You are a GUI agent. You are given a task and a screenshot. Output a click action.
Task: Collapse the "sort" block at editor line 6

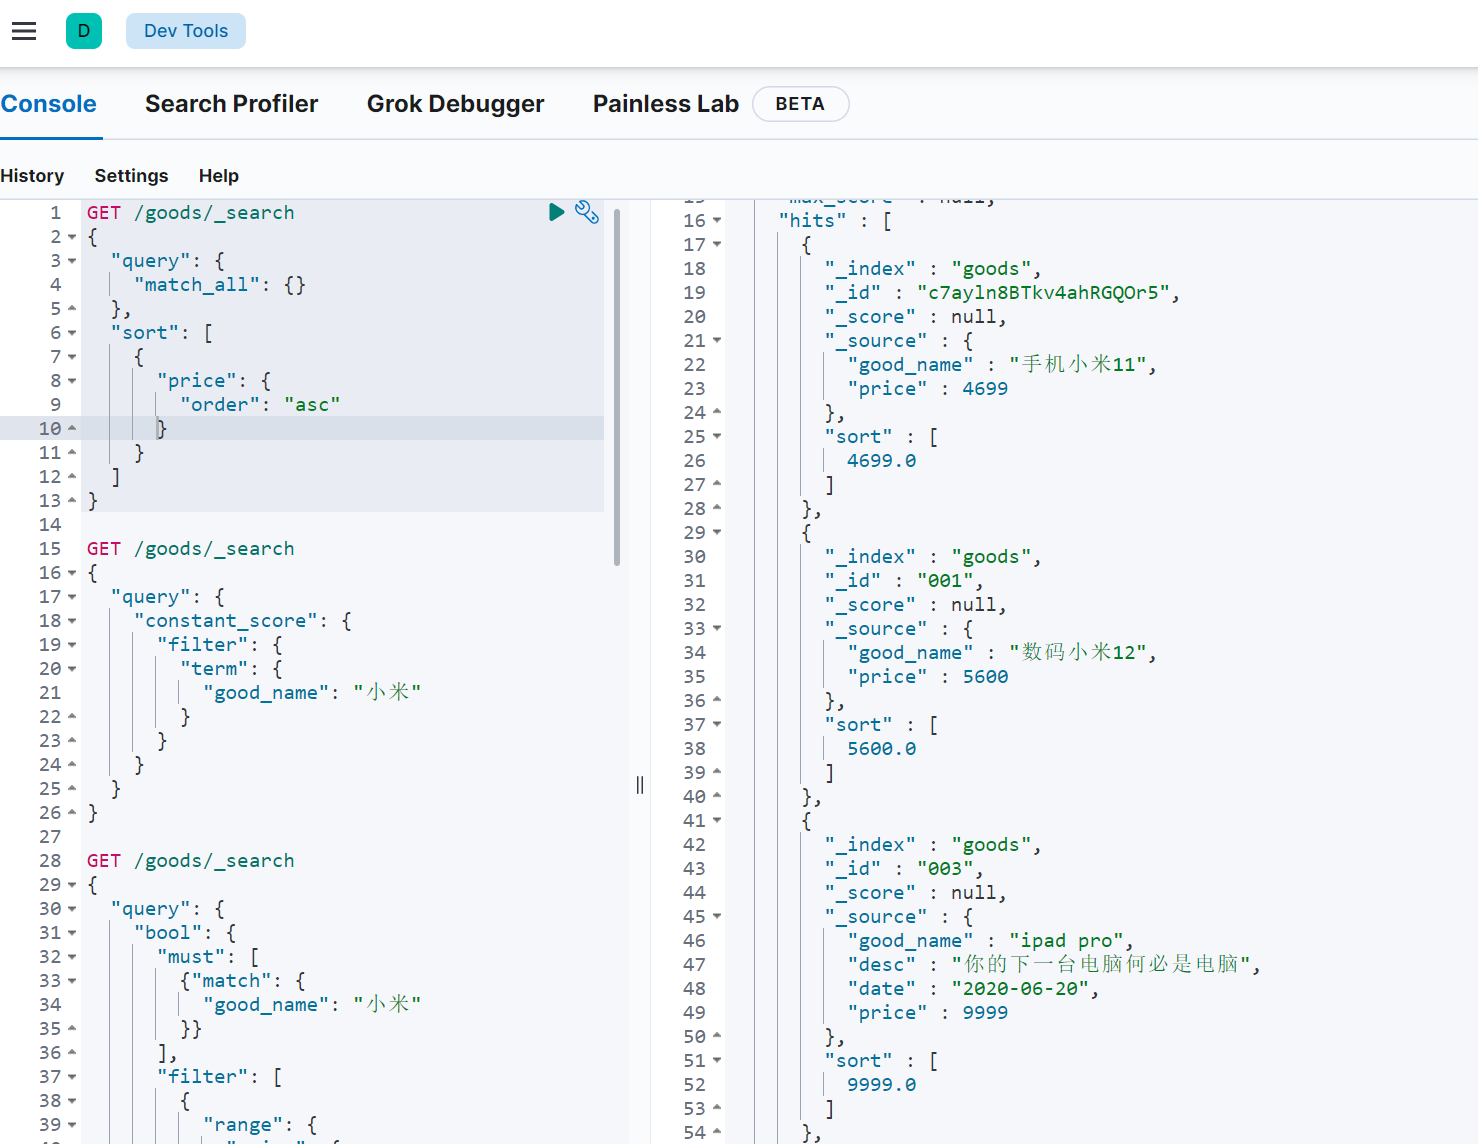(72, 333)
